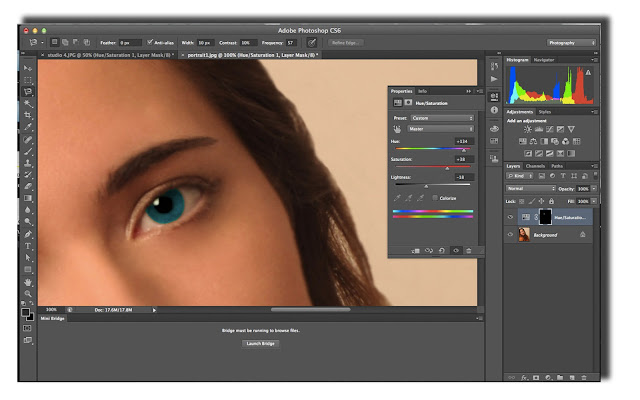Switch to the Styles tab
Image resolution: width=640 pixels, height=400 pixels.
coord(544,112)
